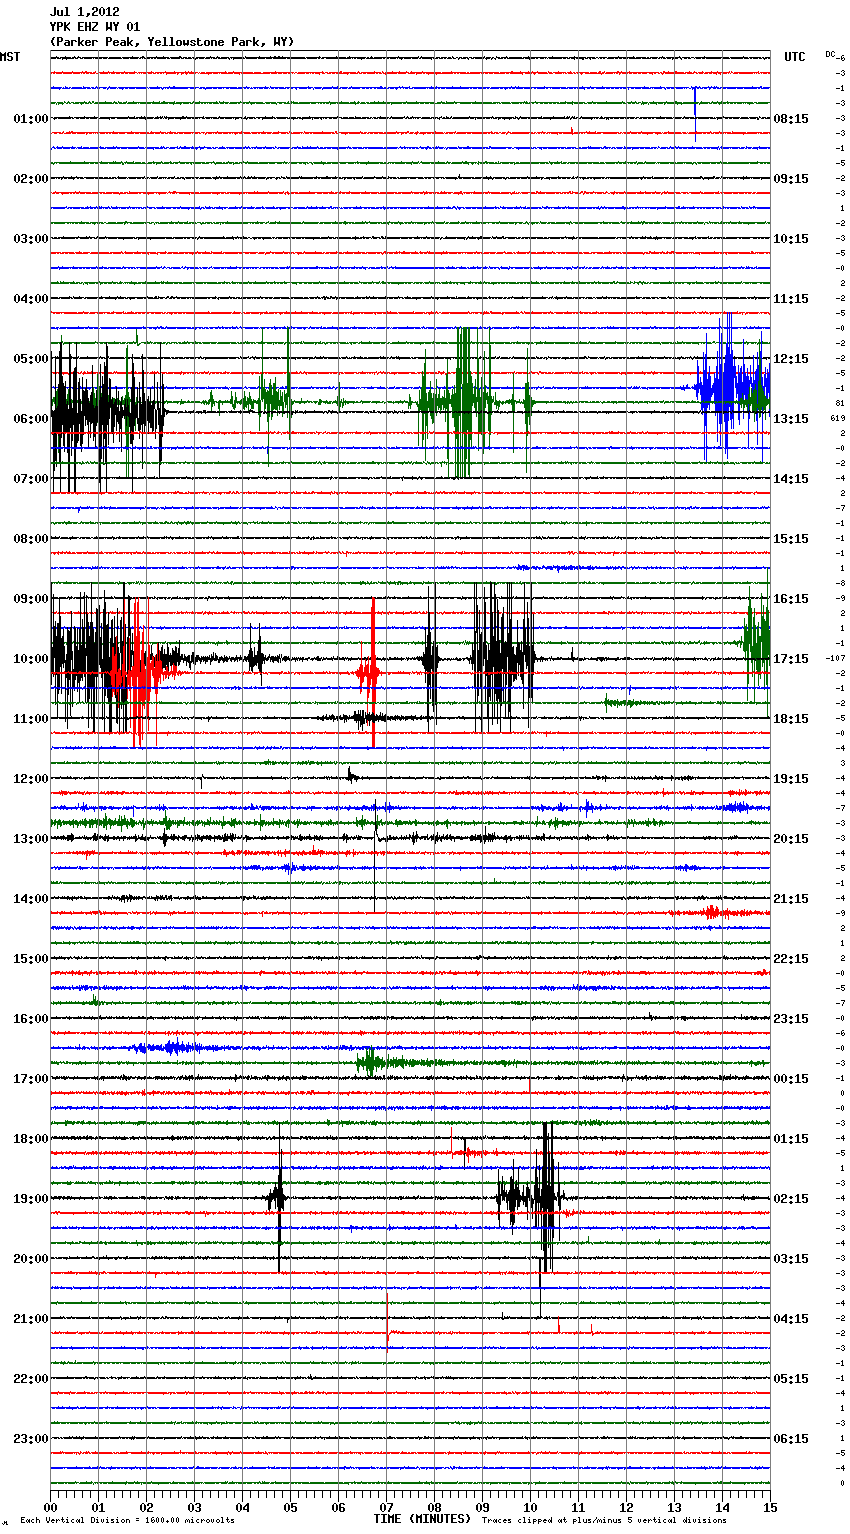This screenshot has width=850, height=1534.
Task: Select the 01:00 MST time label
Action: pos(30,119)
